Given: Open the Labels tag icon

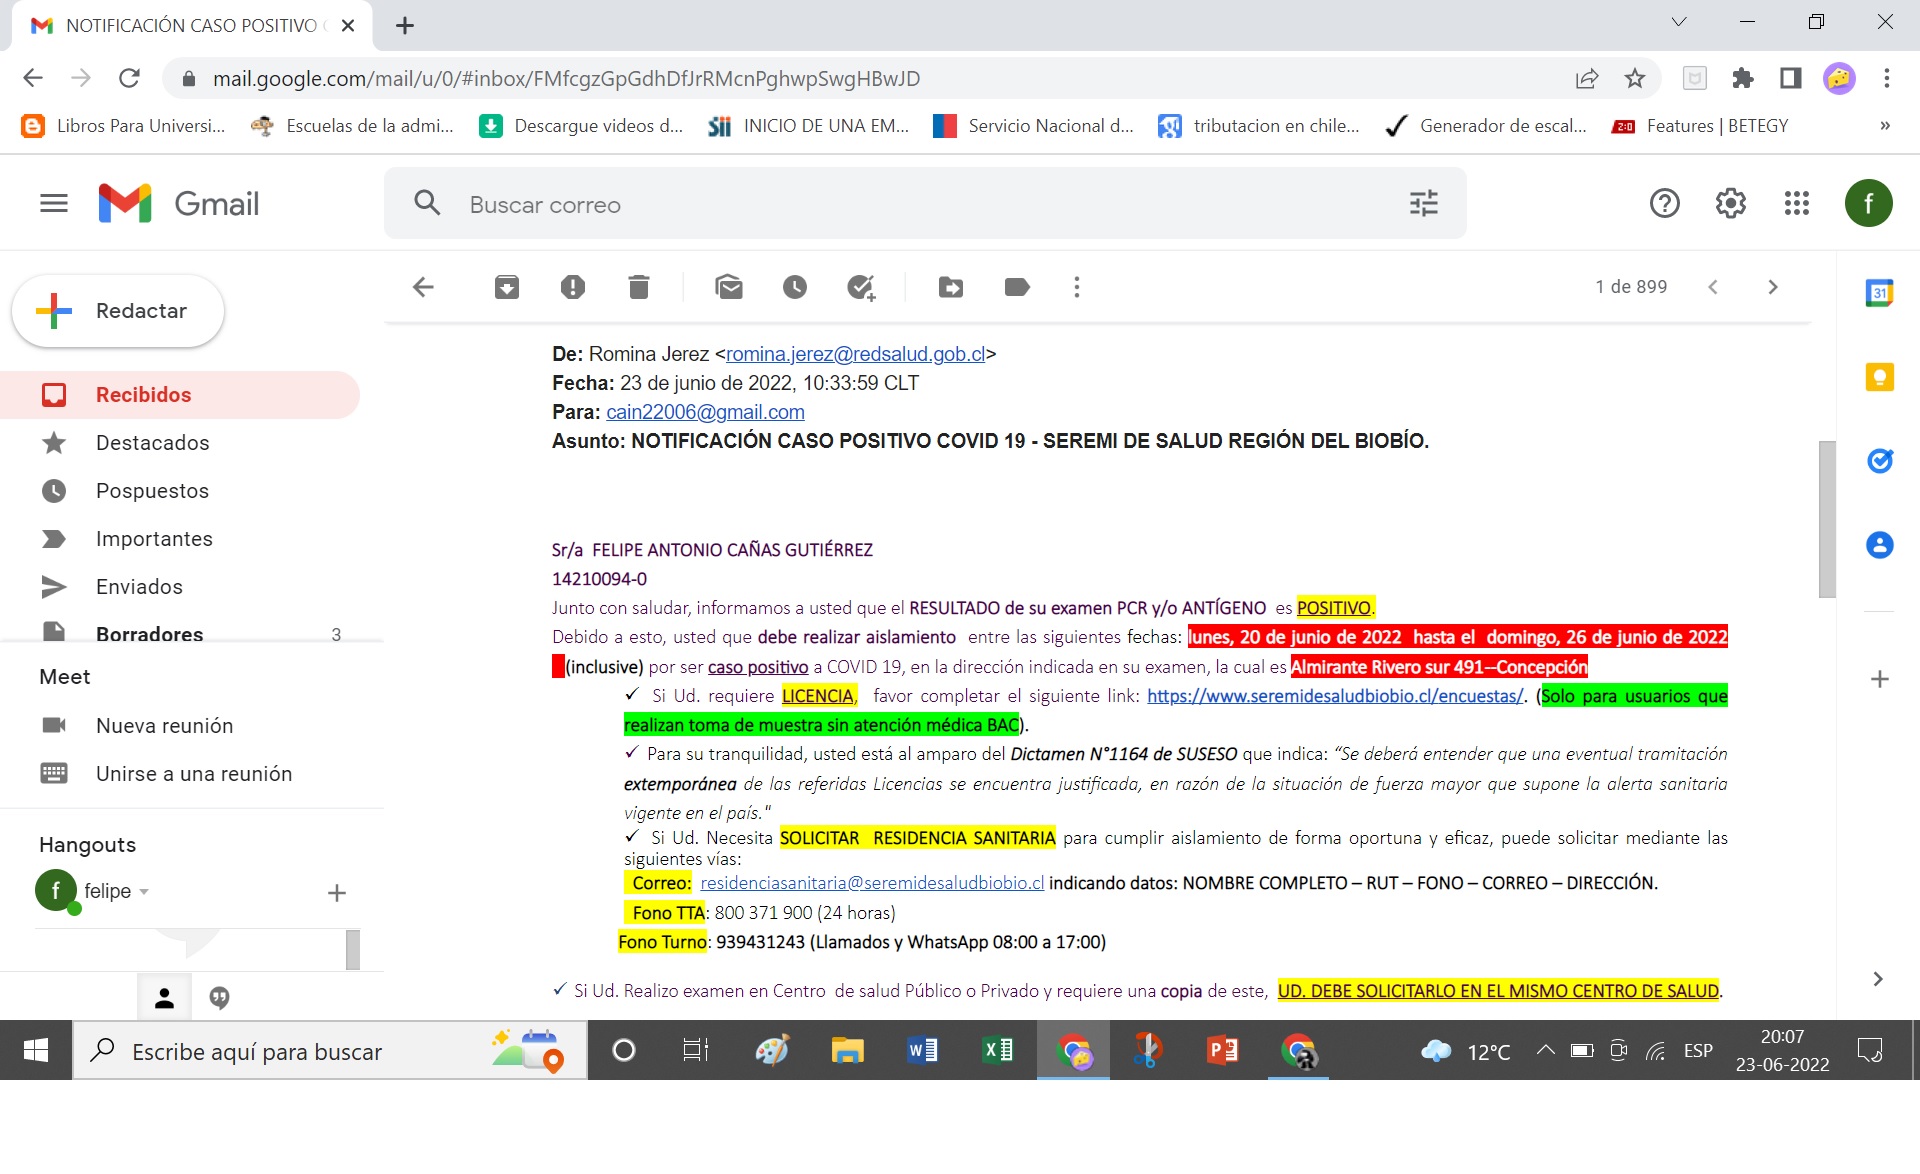Looking at the screenshot, I should [1016, 288].
